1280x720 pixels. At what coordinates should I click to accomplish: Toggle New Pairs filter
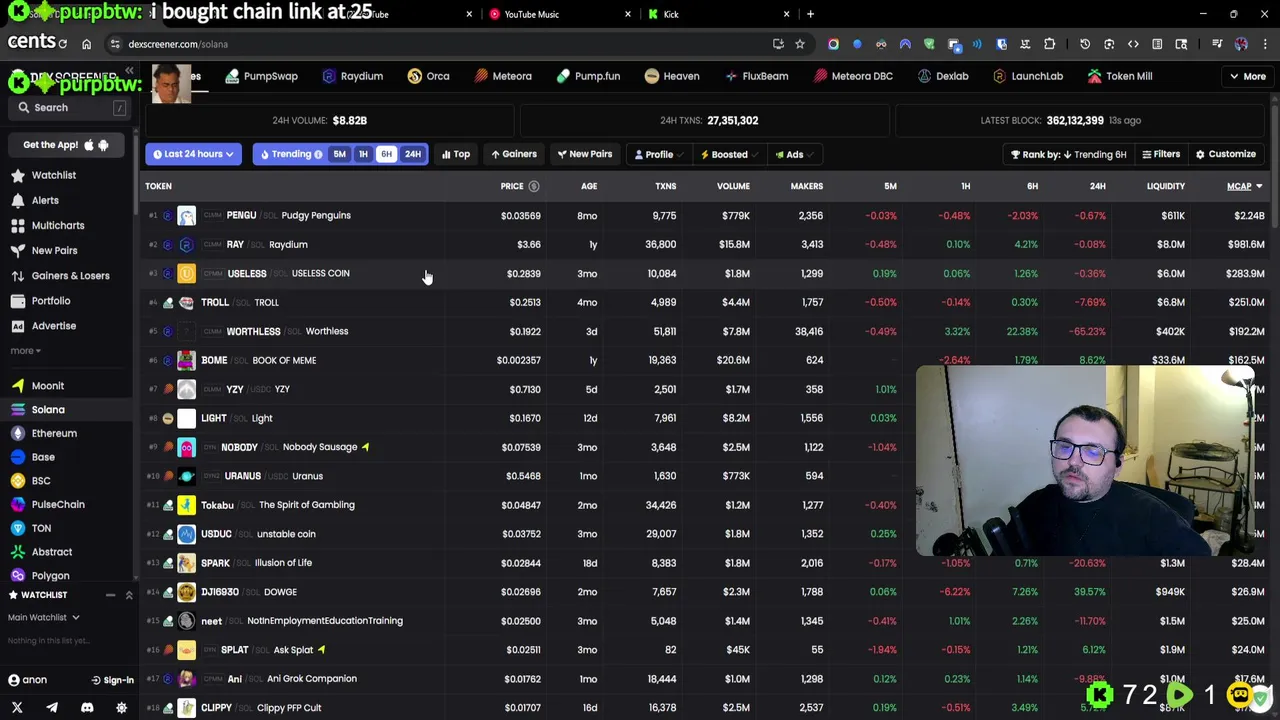585,154
